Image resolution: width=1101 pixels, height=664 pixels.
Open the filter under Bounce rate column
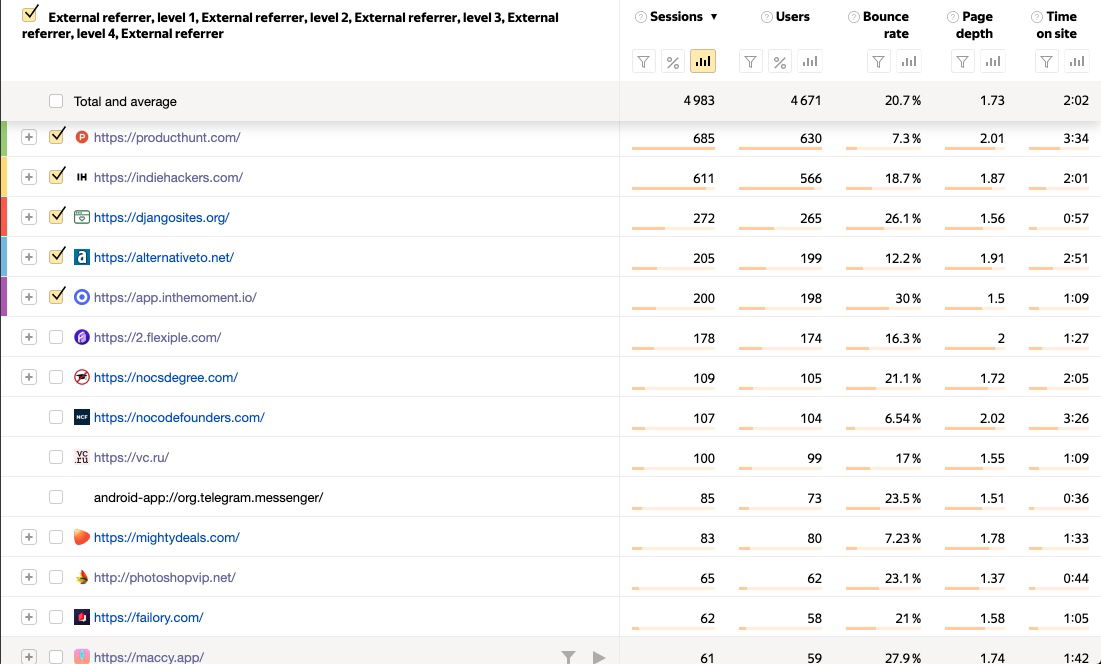click(x=878, y=62)
